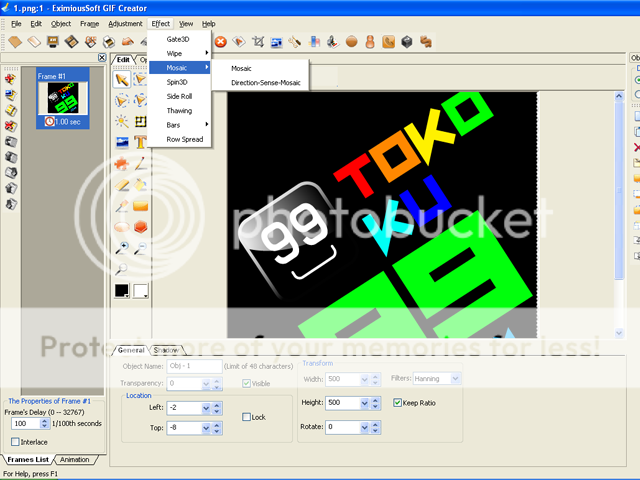The image size is (640, 480).
Task: Expand the Bars submenu
Action: pyautogui.click(x=180, y=124)
